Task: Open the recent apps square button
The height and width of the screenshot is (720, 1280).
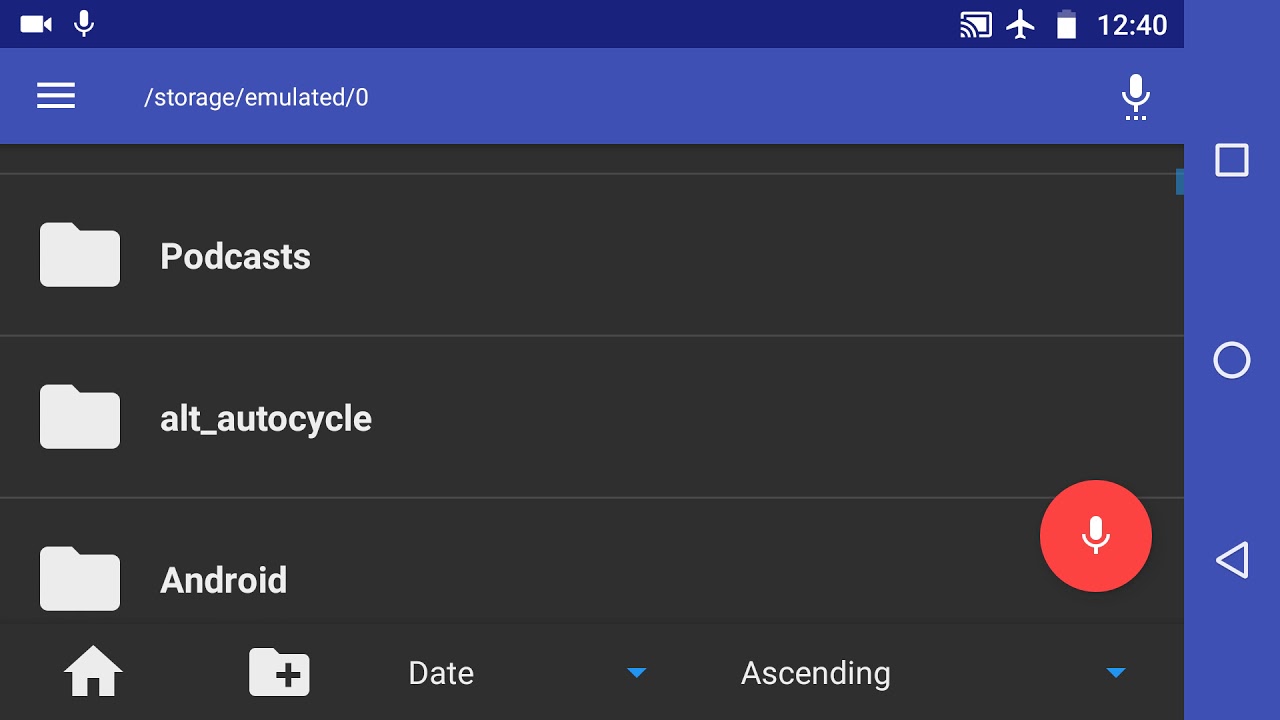Action: click(1231, 160)
